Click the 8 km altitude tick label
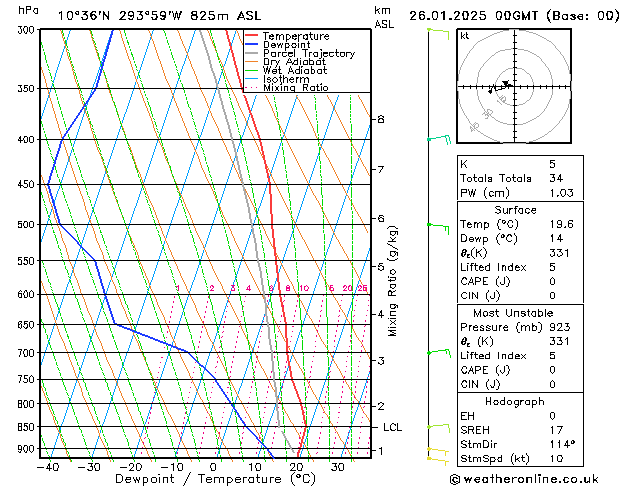Image resolution: width=629 pixels, height=486 pixels. pos(381,119)
